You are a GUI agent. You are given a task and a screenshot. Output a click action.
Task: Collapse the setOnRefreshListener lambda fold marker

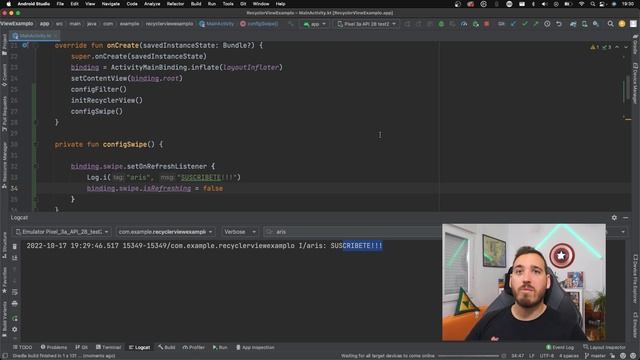point(35,167)
